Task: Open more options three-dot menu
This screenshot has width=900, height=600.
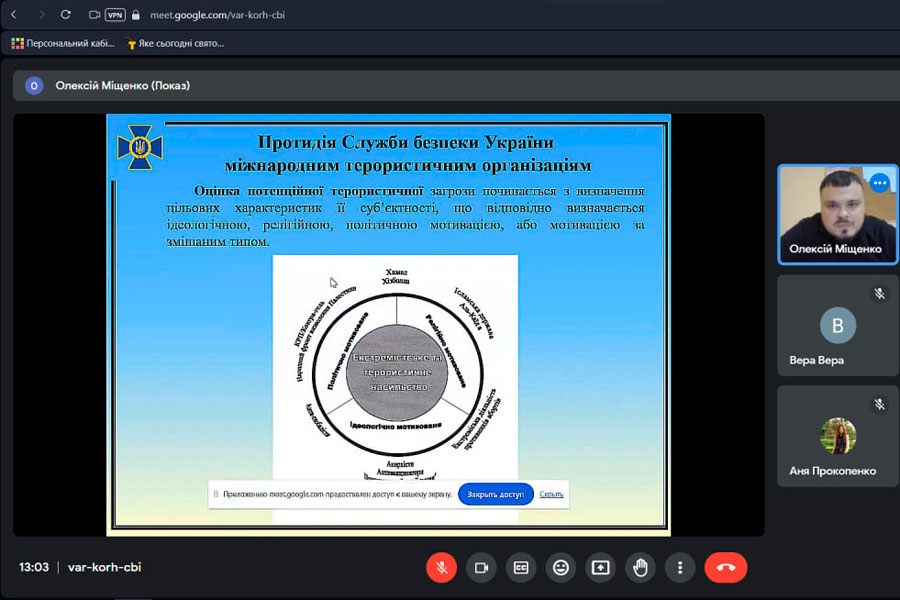Action: (680, 567)
